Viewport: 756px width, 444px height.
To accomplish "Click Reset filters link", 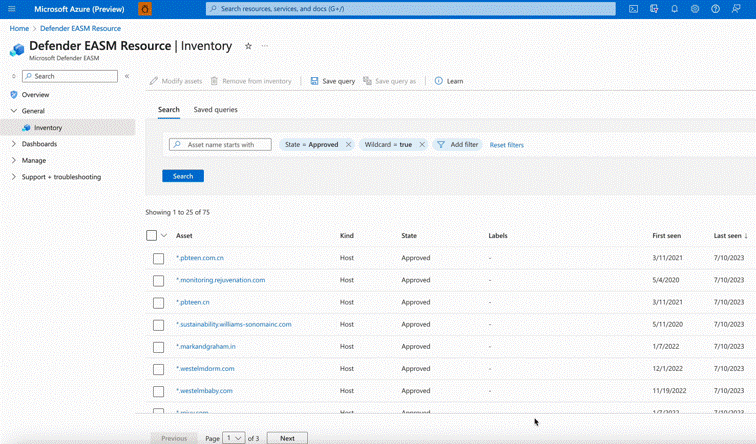I will [x=507, y=145].
